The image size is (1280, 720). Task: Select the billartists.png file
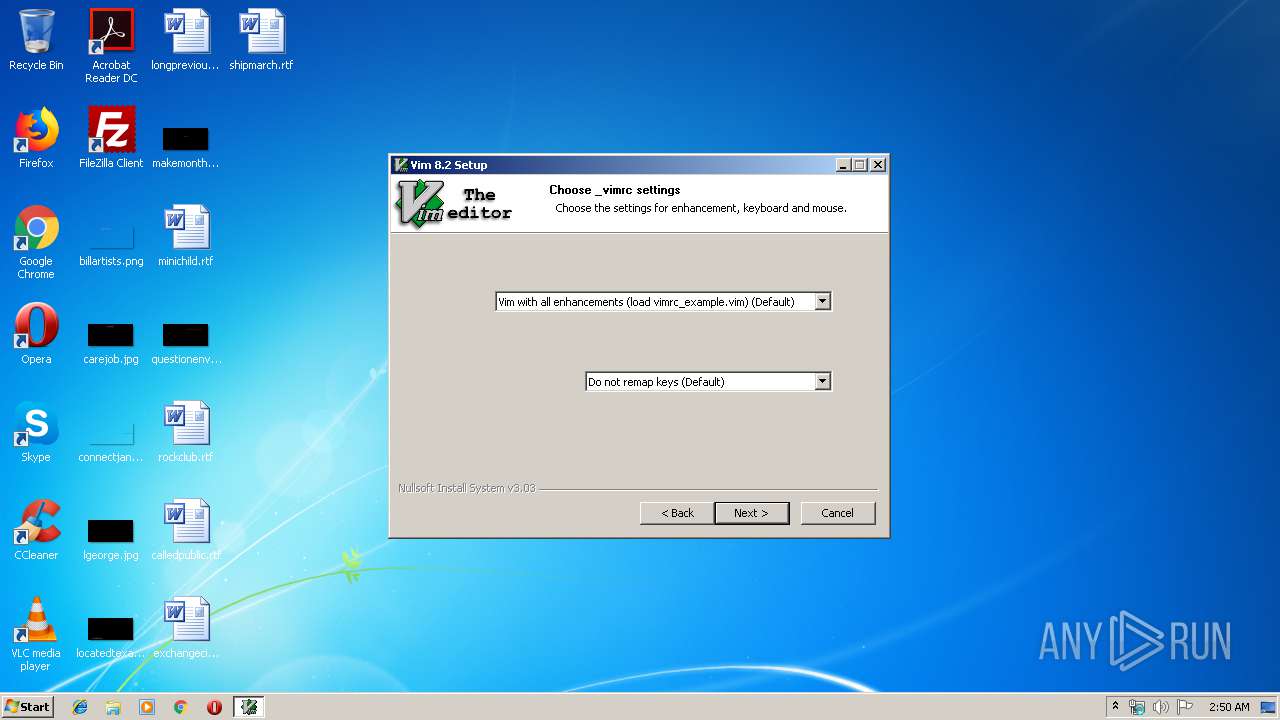111,244
